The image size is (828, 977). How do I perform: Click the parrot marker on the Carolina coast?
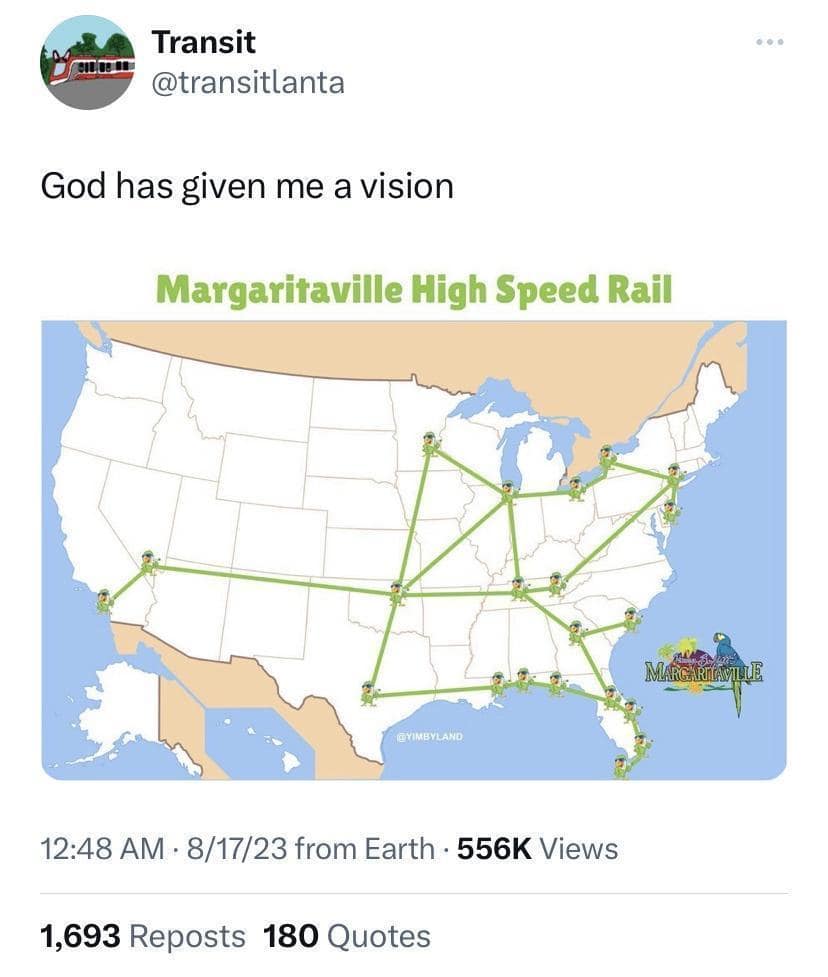coord(632,619)
